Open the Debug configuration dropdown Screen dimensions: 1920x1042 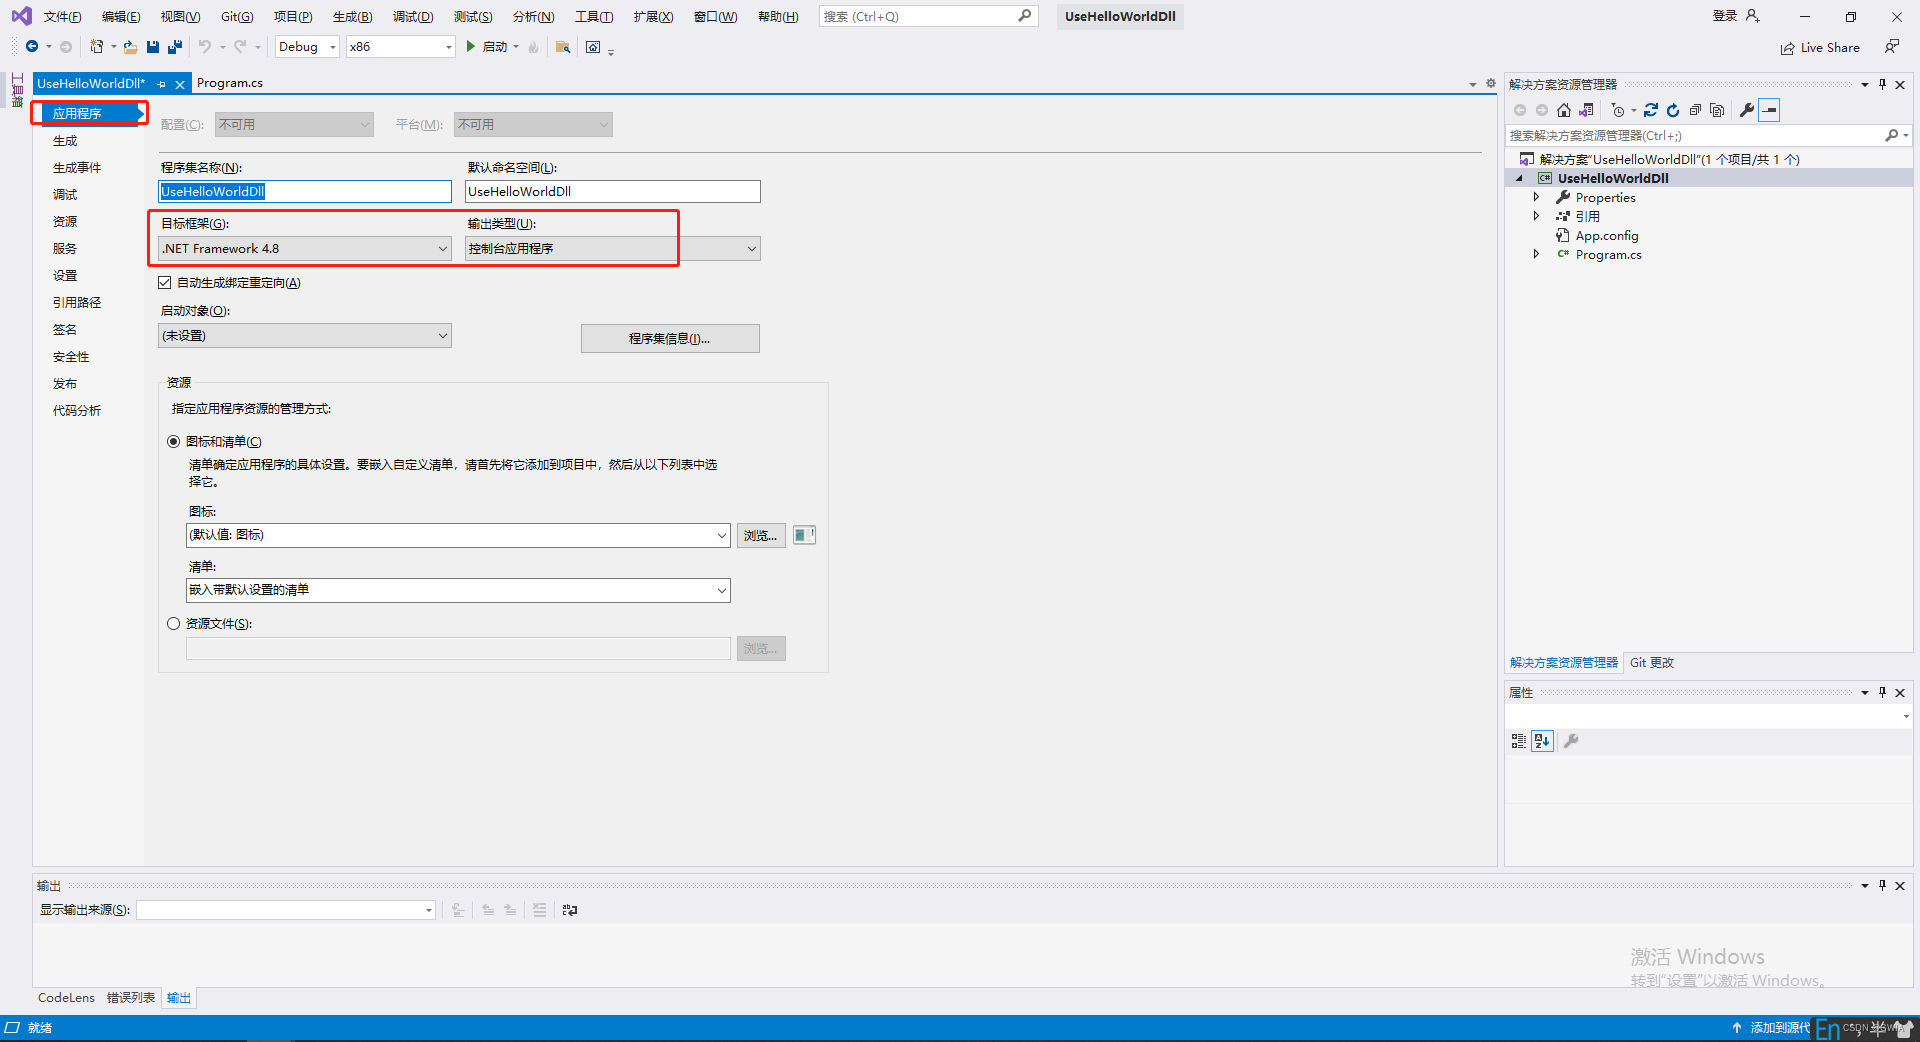307,47
